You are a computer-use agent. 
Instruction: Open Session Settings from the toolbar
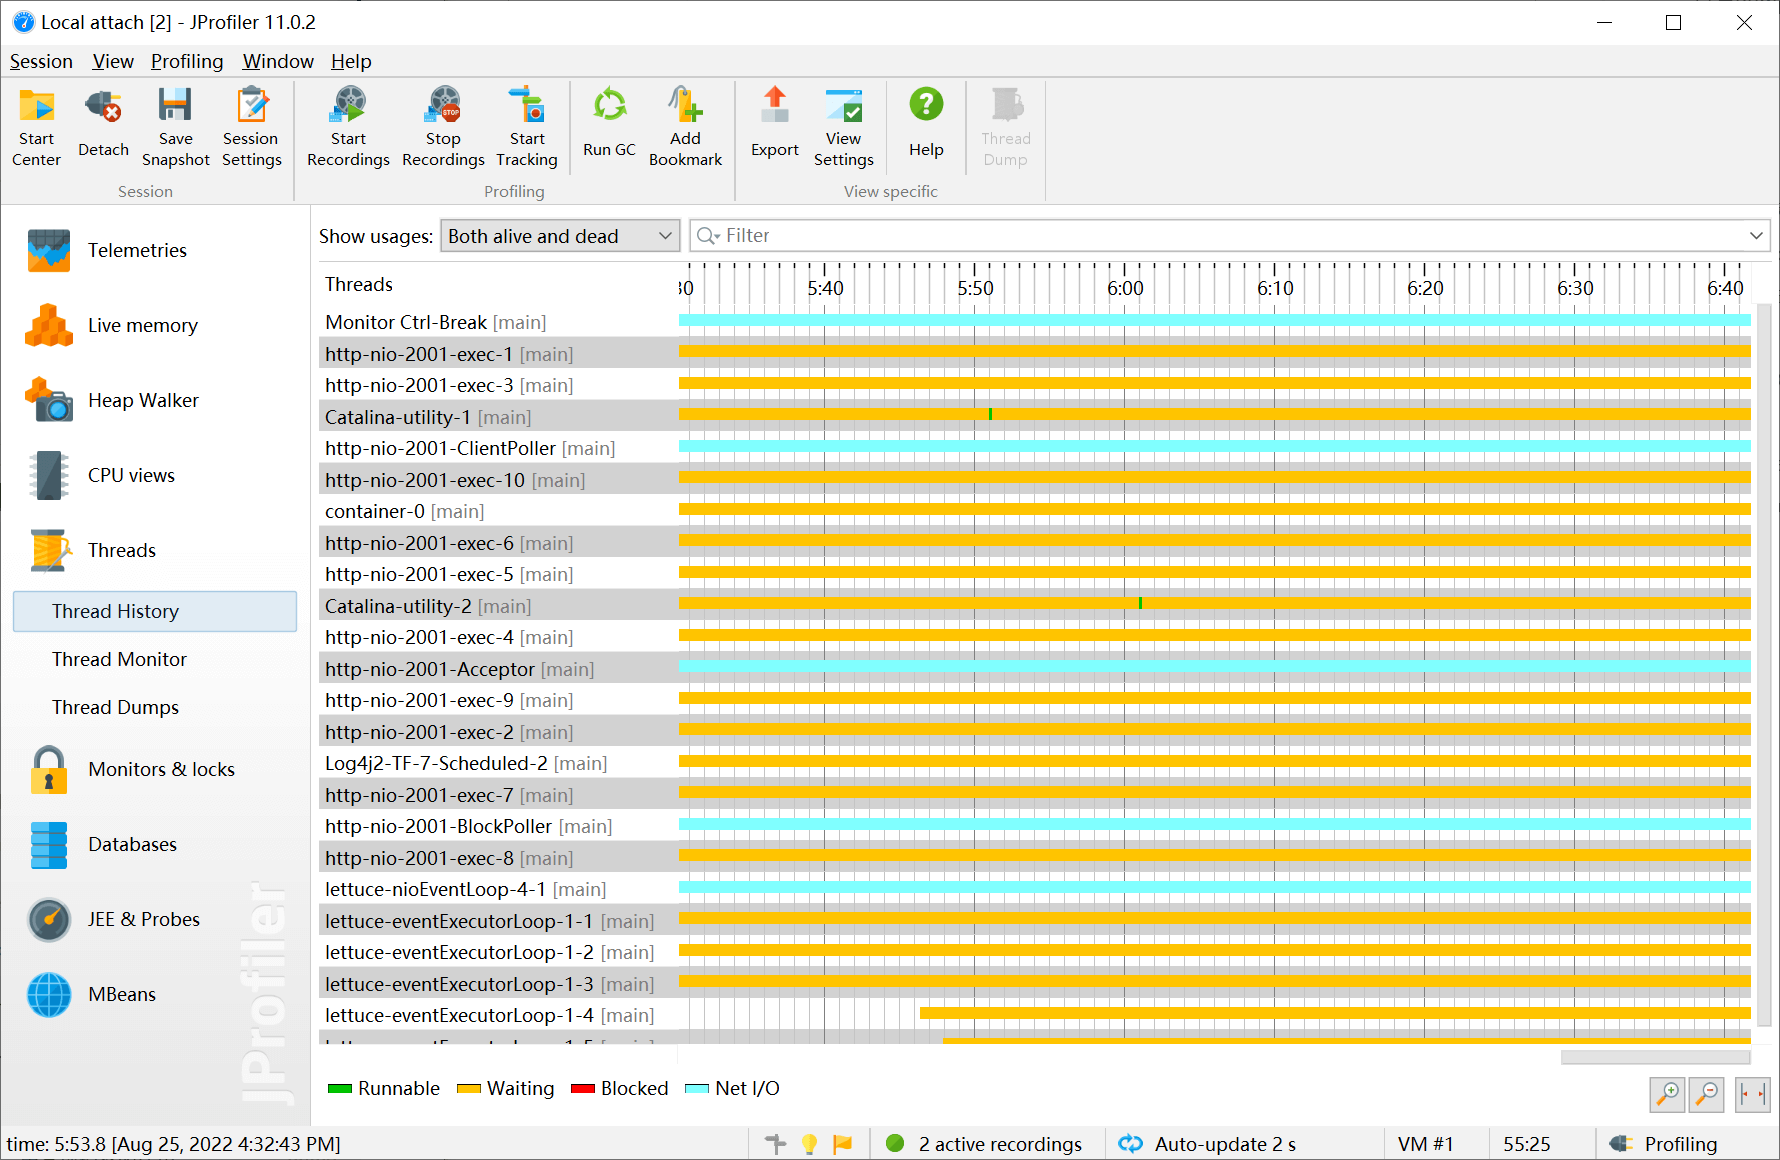tap(251, 127)
